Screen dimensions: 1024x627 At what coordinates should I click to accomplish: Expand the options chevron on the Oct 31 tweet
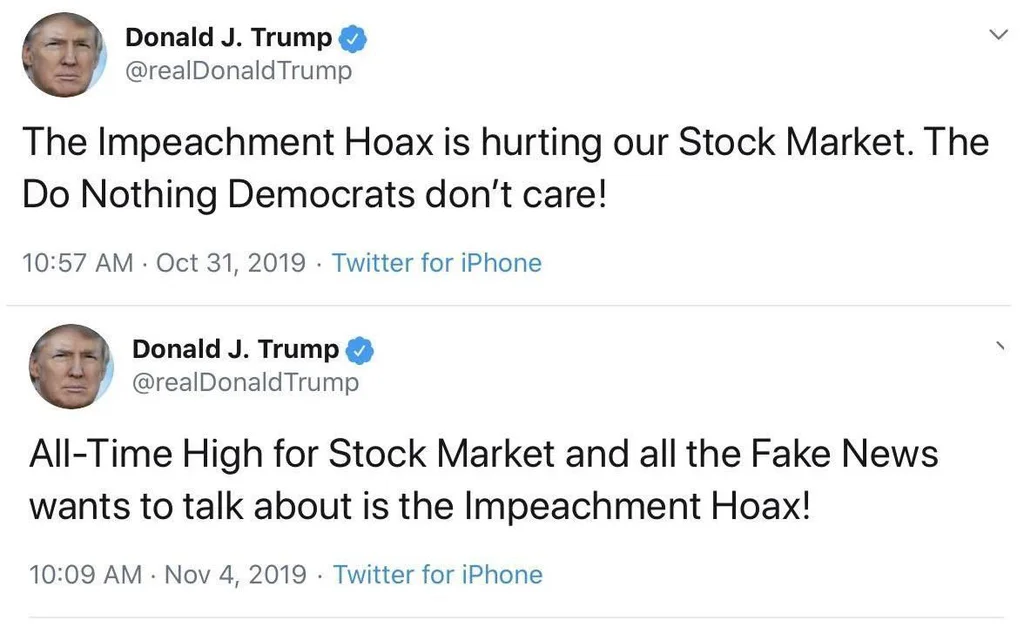(x=997, y=35)
